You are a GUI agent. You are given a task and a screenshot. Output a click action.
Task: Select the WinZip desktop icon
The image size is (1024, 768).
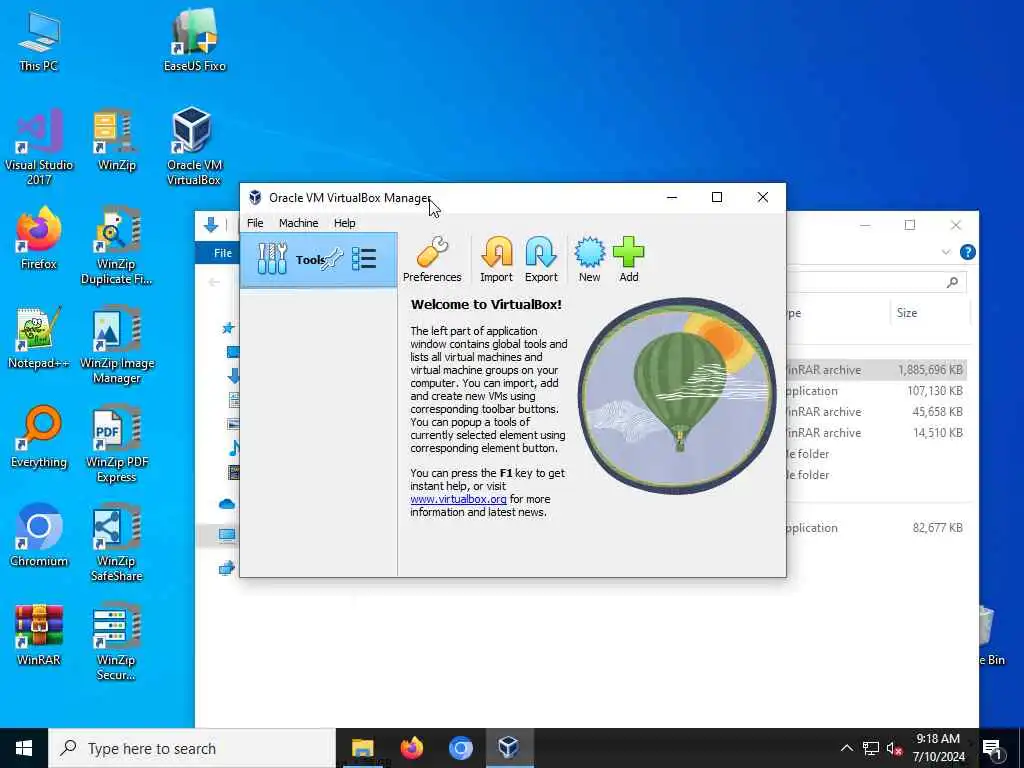click(116, 140)
